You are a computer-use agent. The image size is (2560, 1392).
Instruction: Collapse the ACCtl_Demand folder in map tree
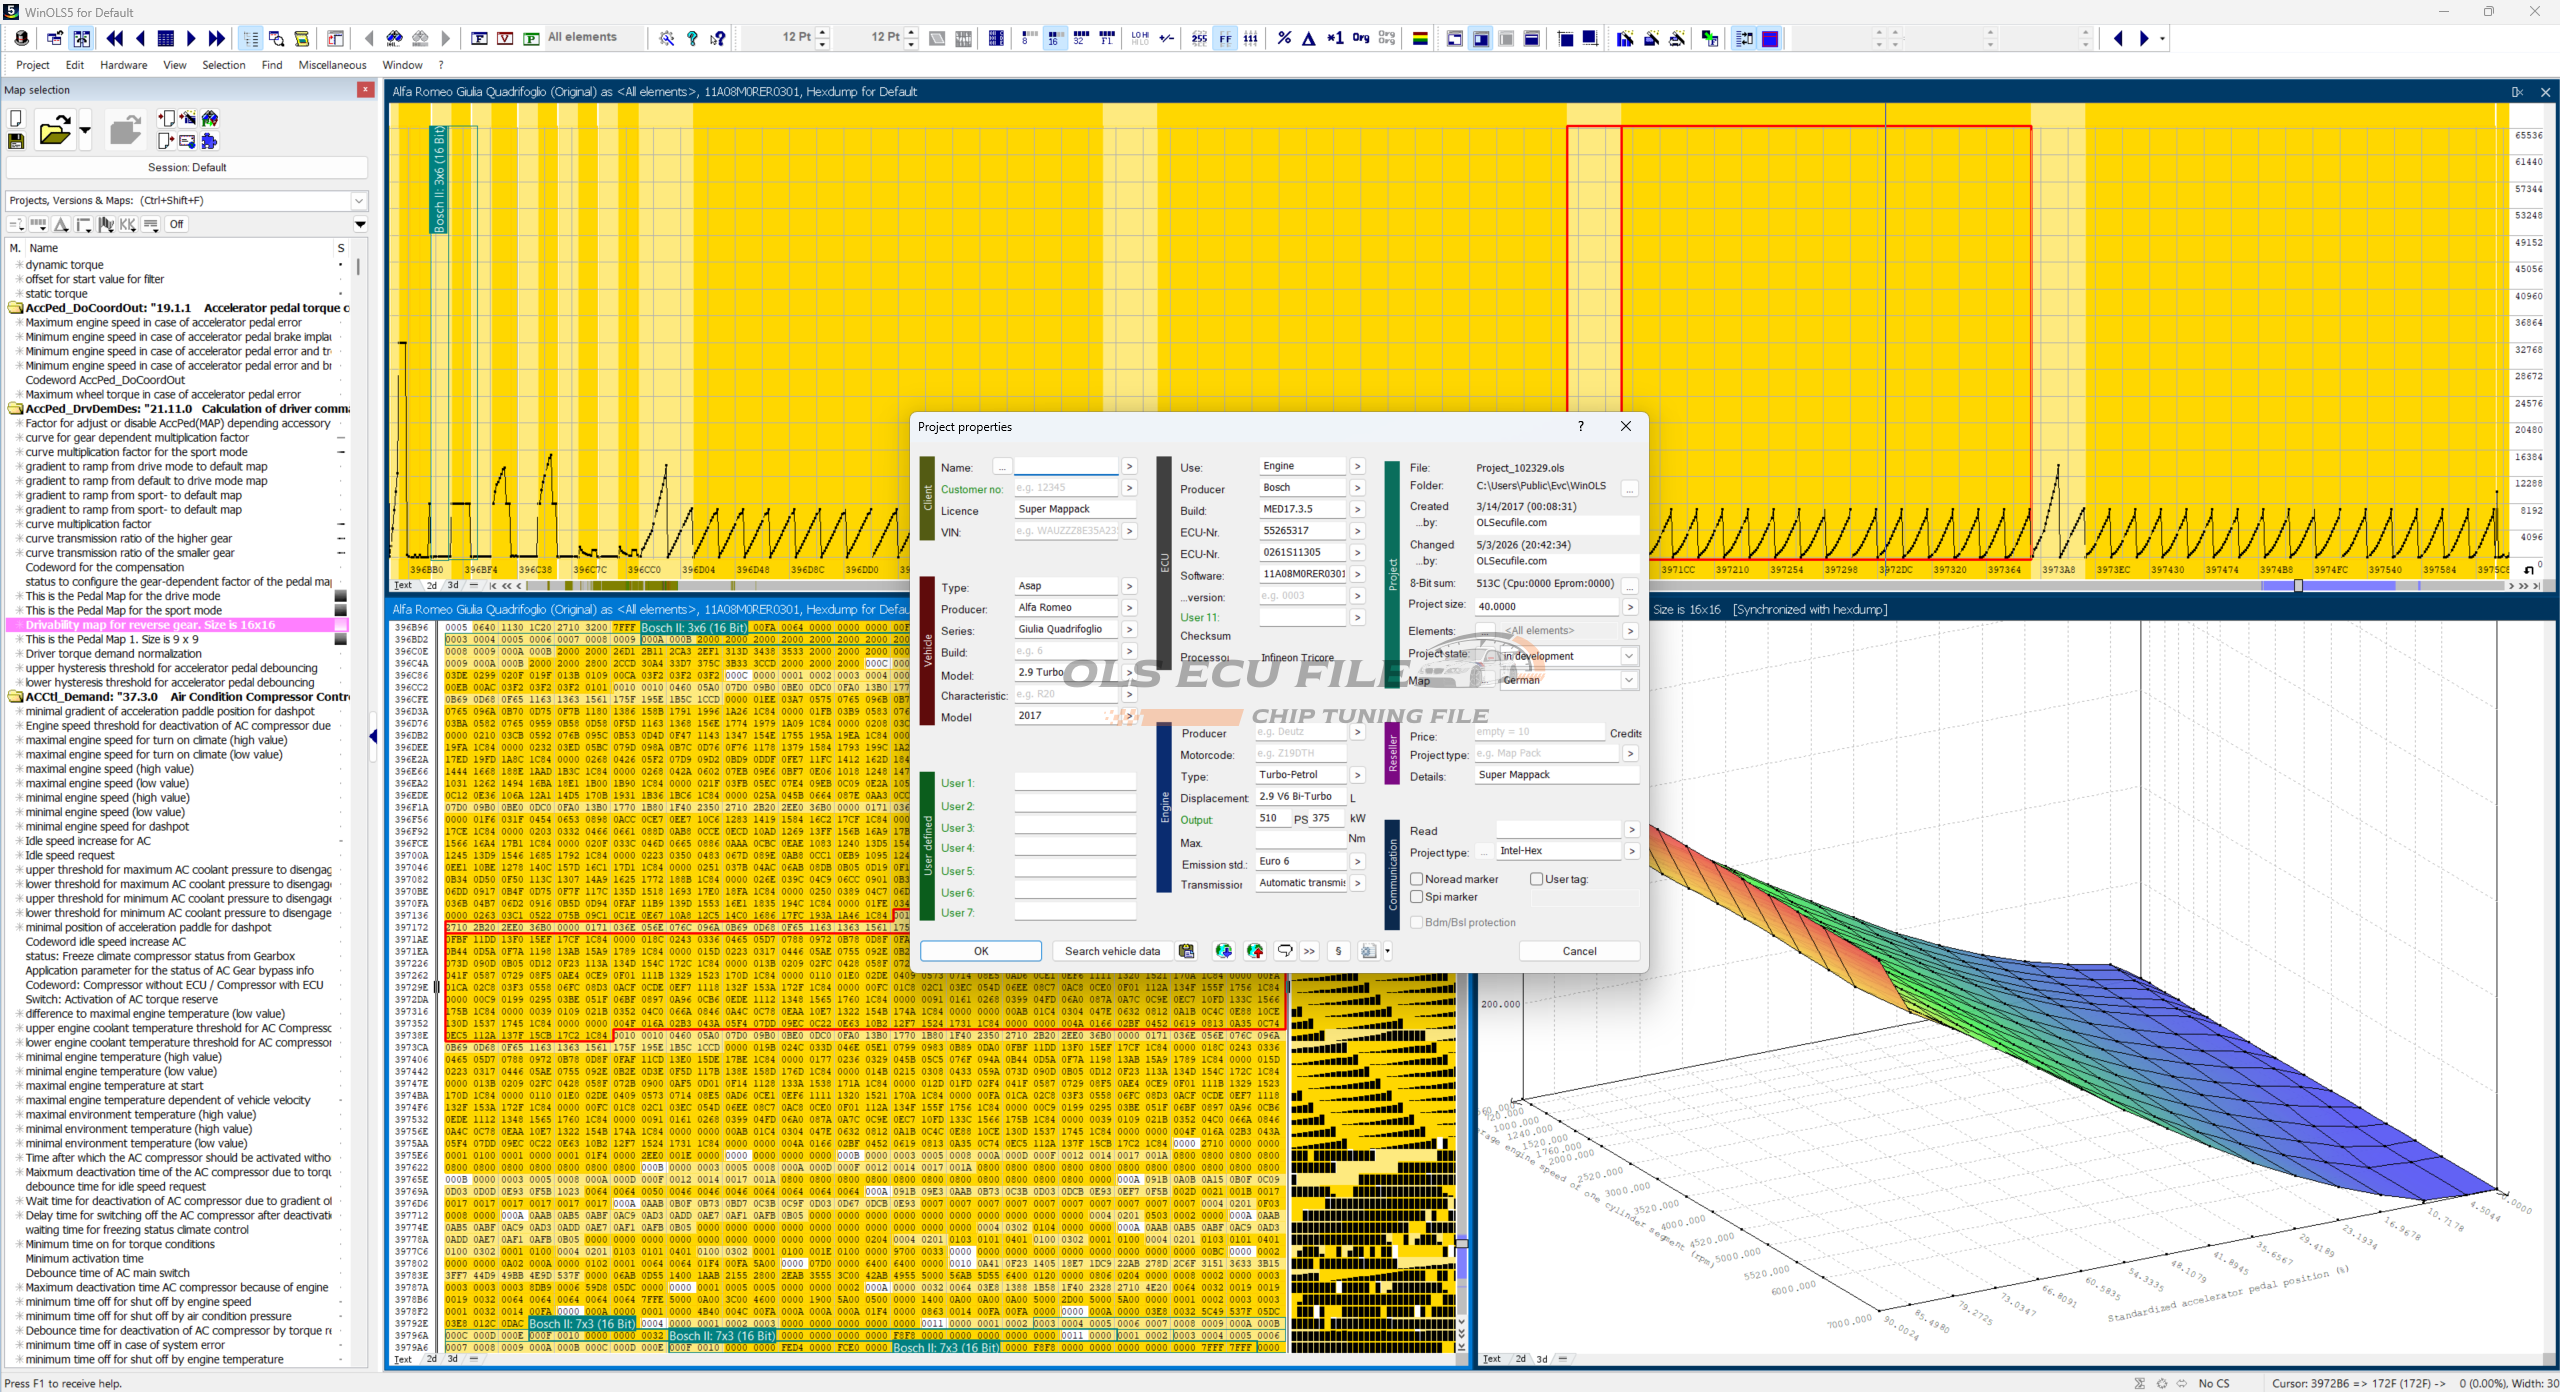[16, 697]
